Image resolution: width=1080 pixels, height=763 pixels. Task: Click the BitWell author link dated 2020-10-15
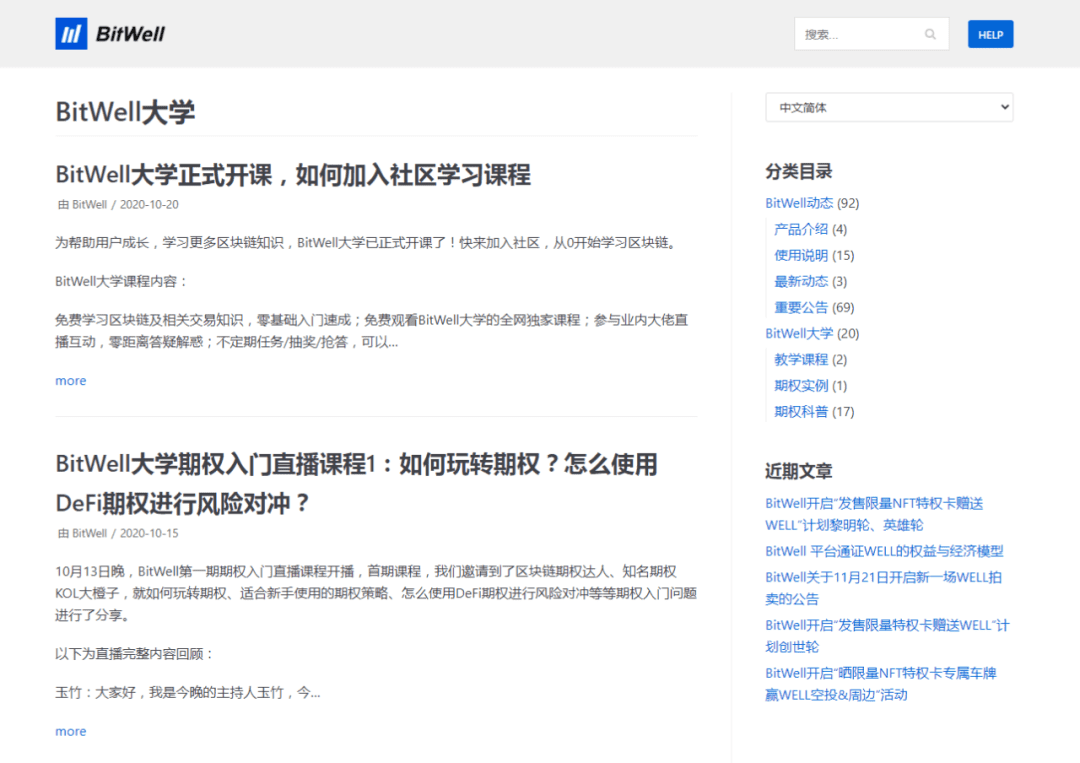pyautogui.click(x=90, y=533)
